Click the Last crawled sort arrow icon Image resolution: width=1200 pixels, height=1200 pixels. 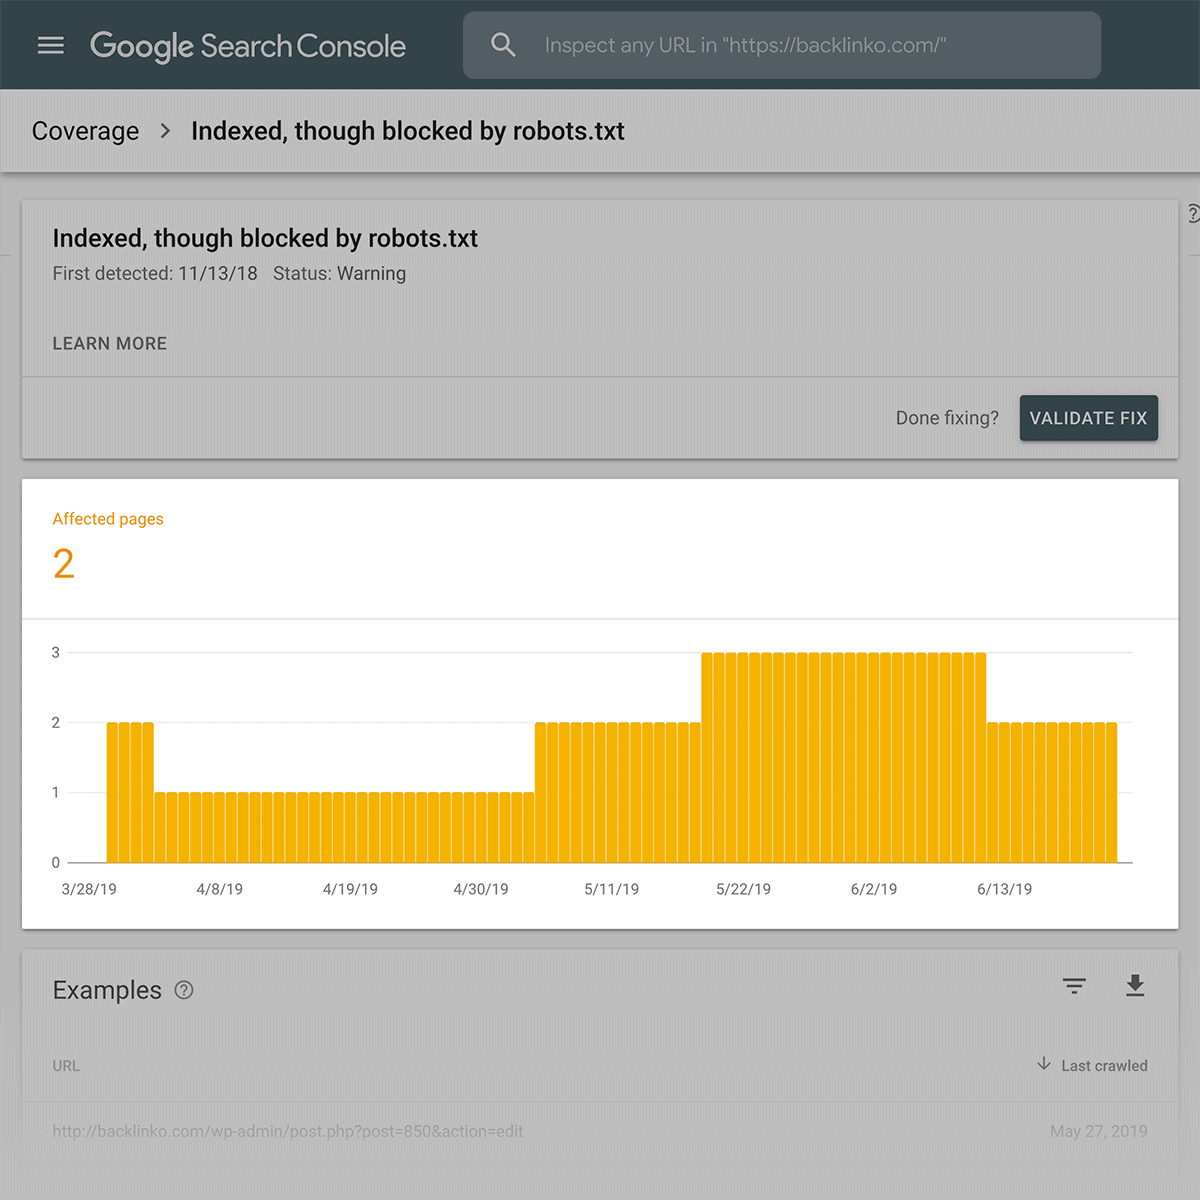(x=1044, y=1065)
